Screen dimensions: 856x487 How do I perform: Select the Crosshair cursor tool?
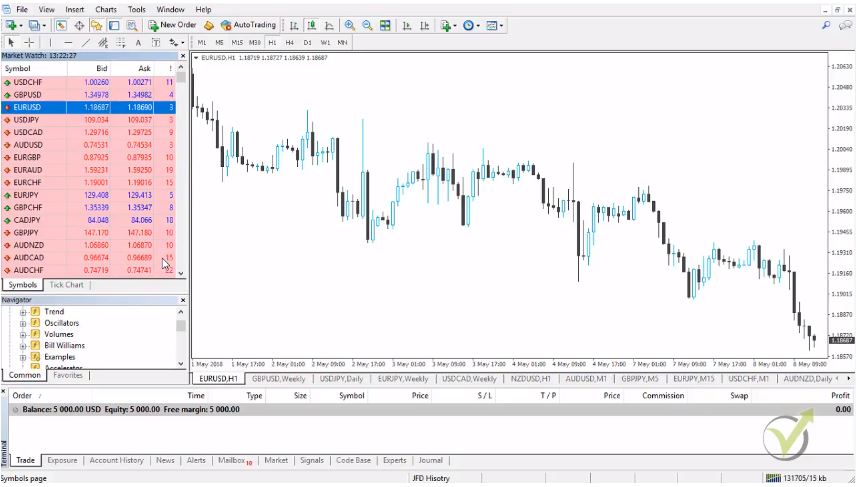(29, 43)
